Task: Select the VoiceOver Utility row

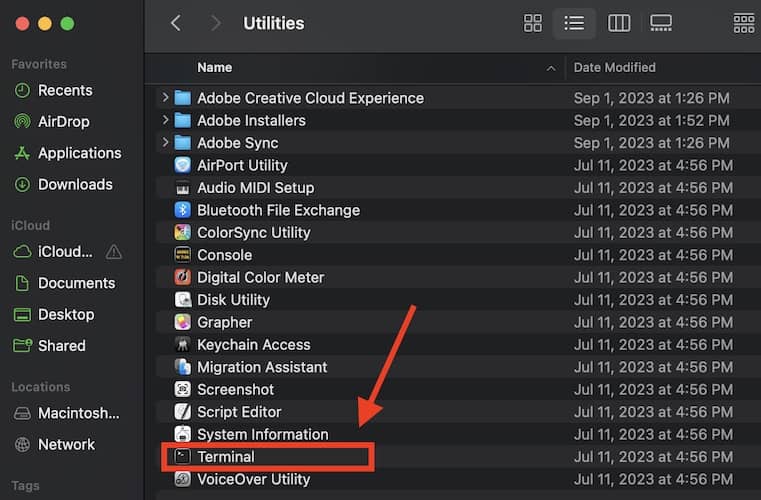Action: 253,479
